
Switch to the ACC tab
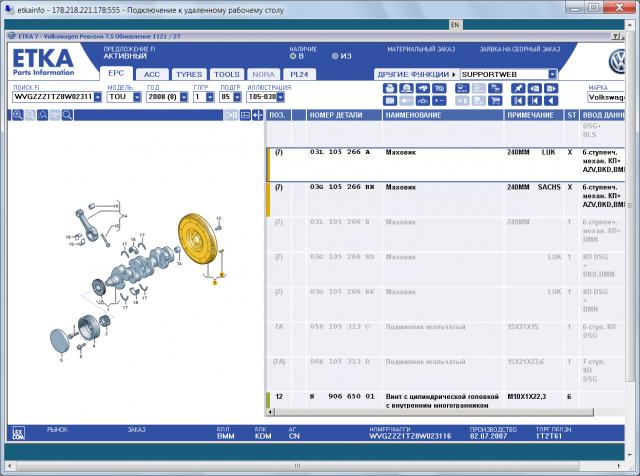pyautogui.click(x=152, y=74)
